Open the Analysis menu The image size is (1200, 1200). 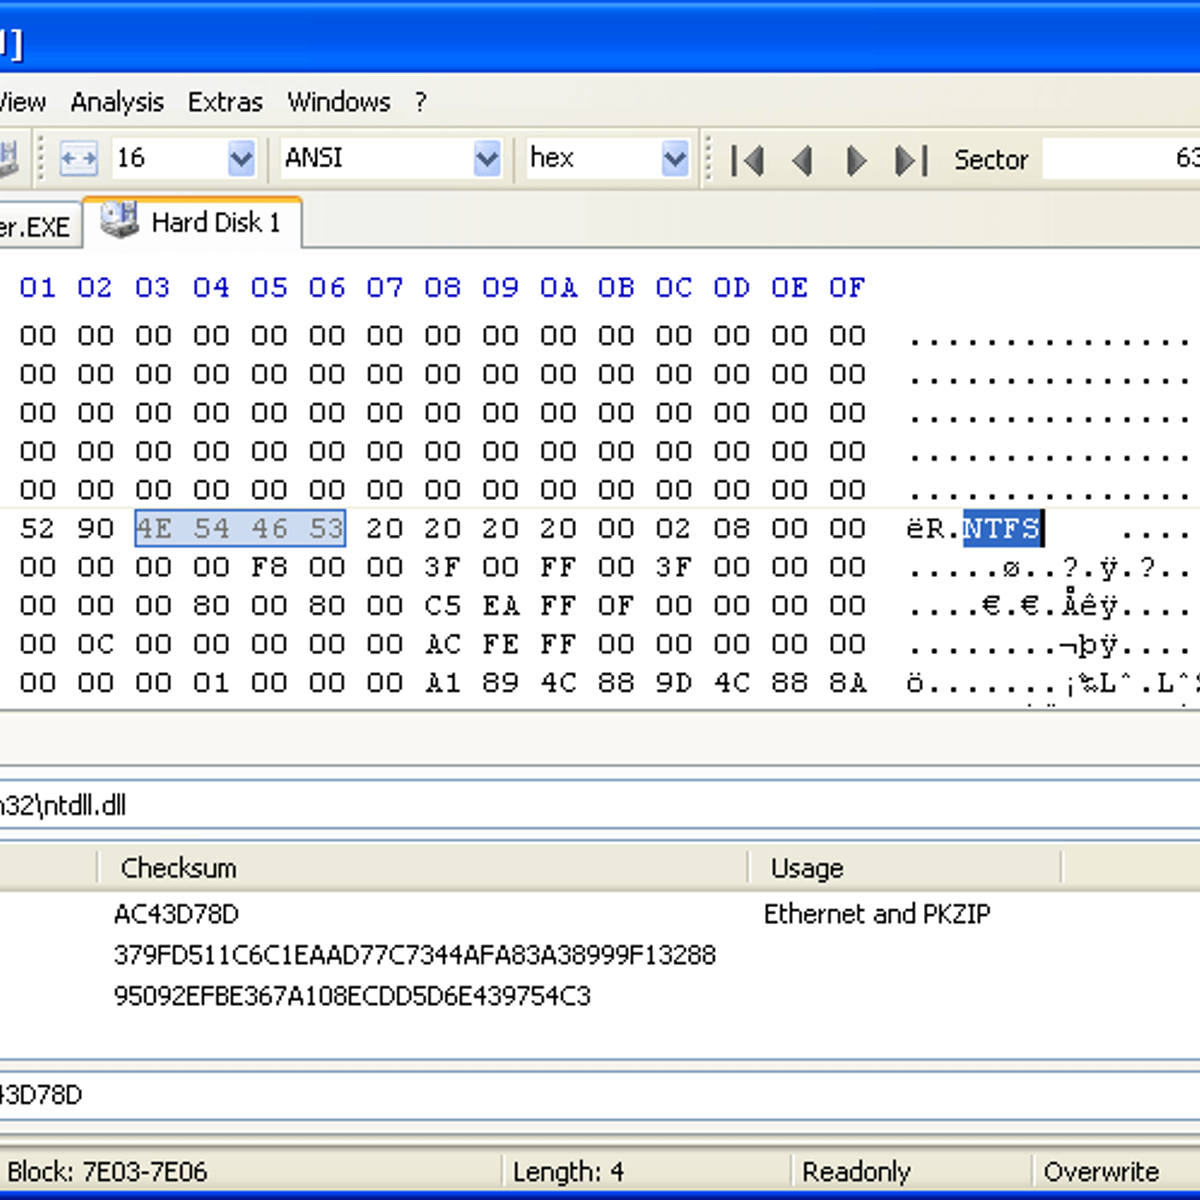click(117, 102)
